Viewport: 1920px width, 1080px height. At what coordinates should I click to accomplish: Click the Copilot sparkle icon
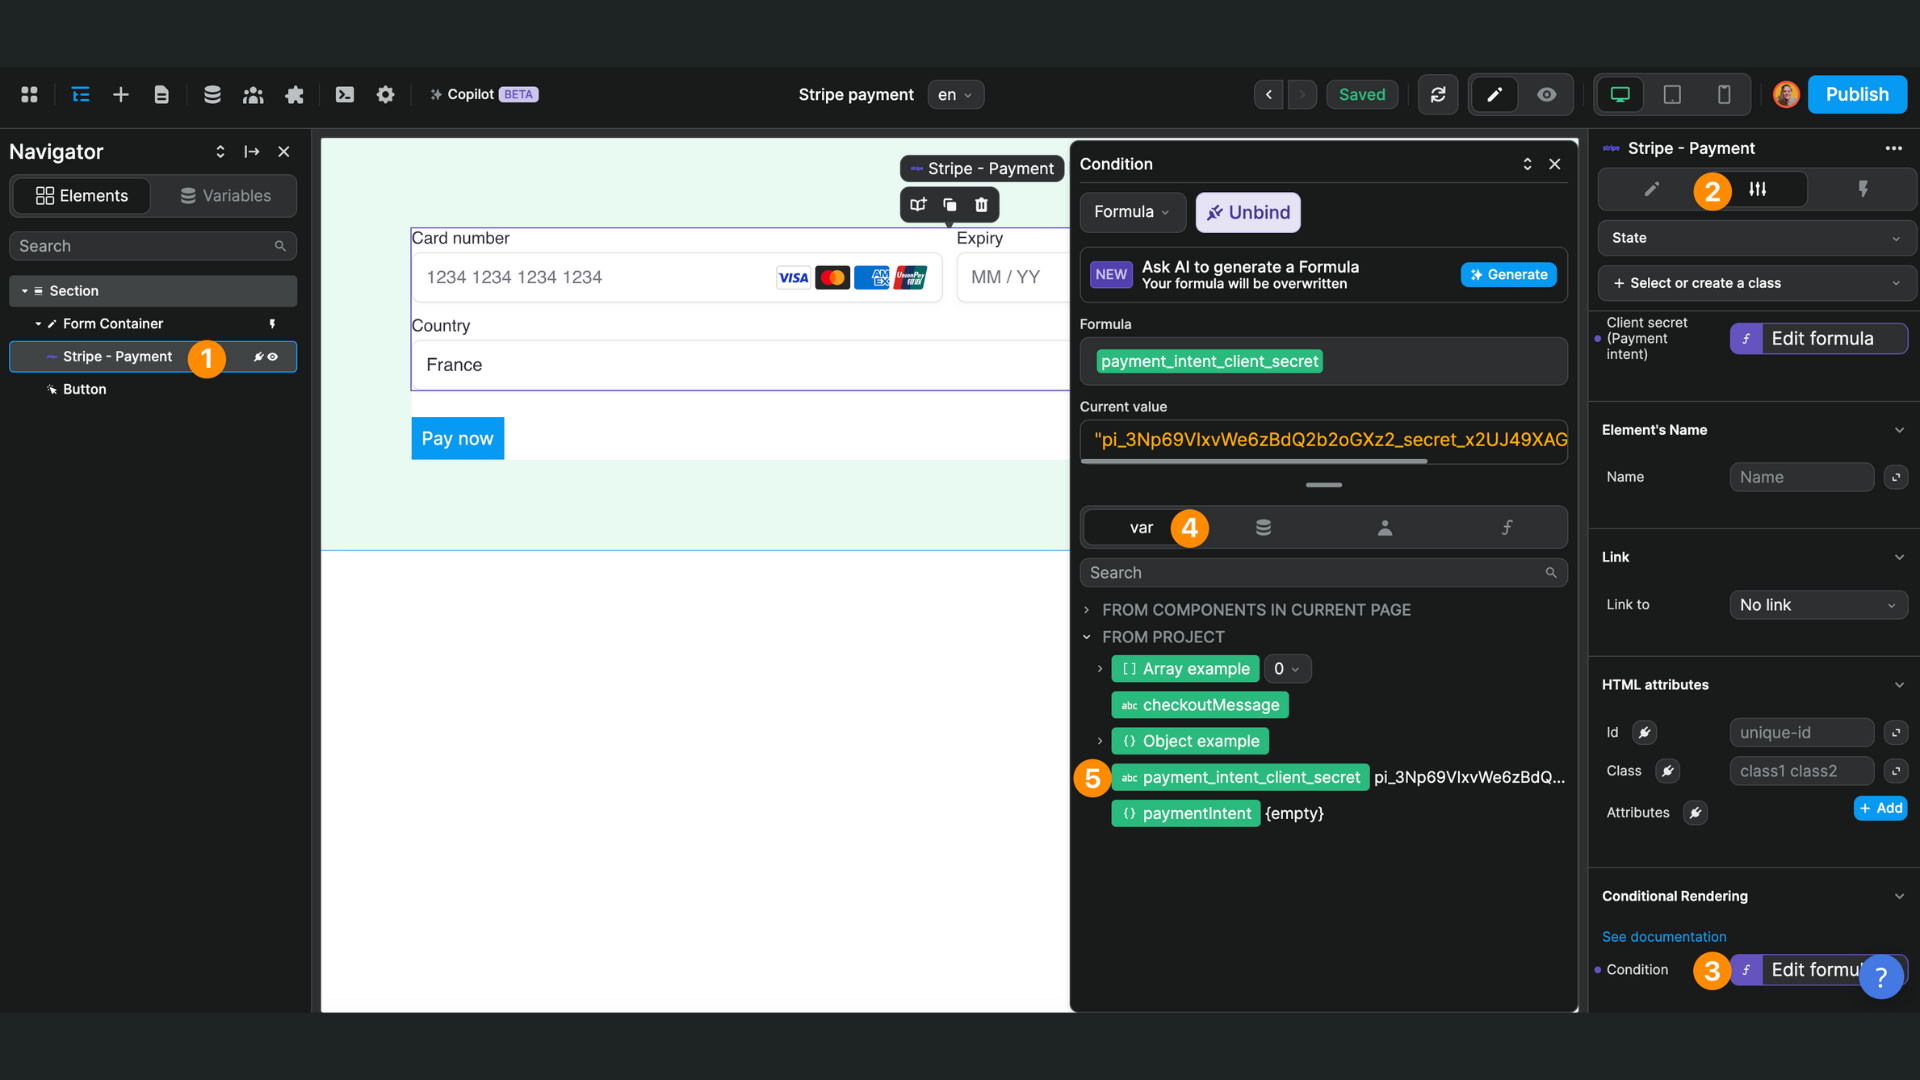click(436, 94)
